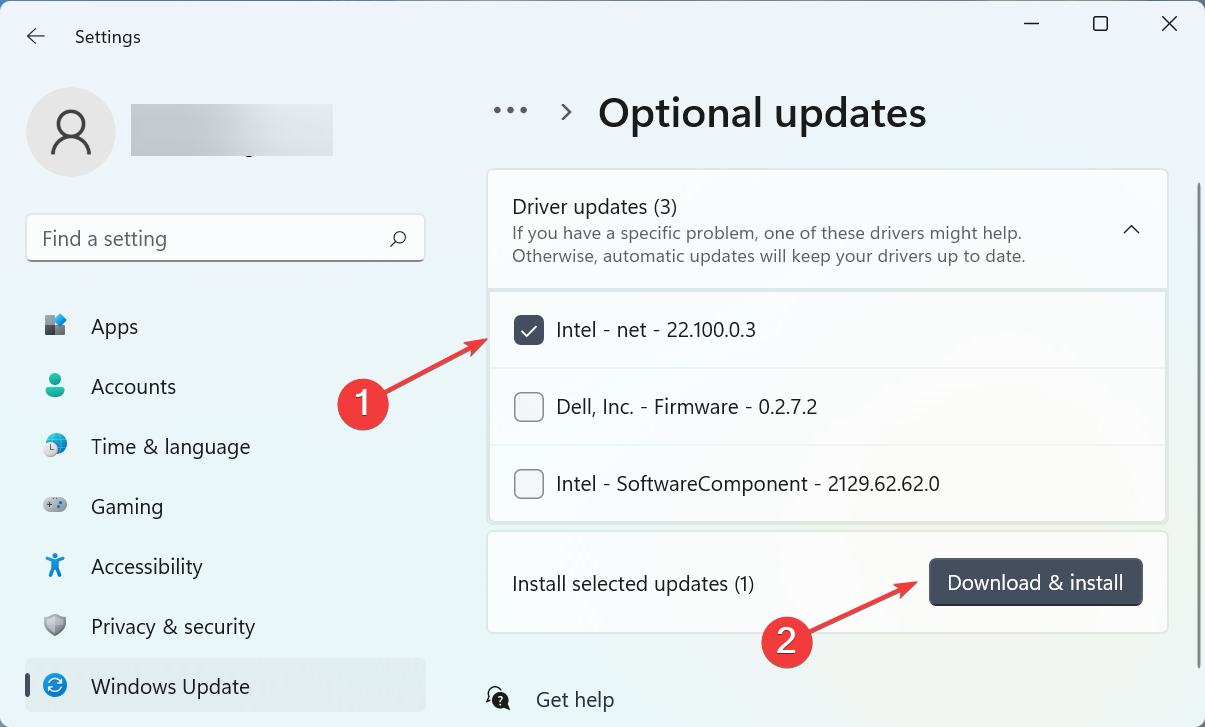Click the user profile avatar icon
This screenshot has height=727, width=1205.
pos(70,132)
